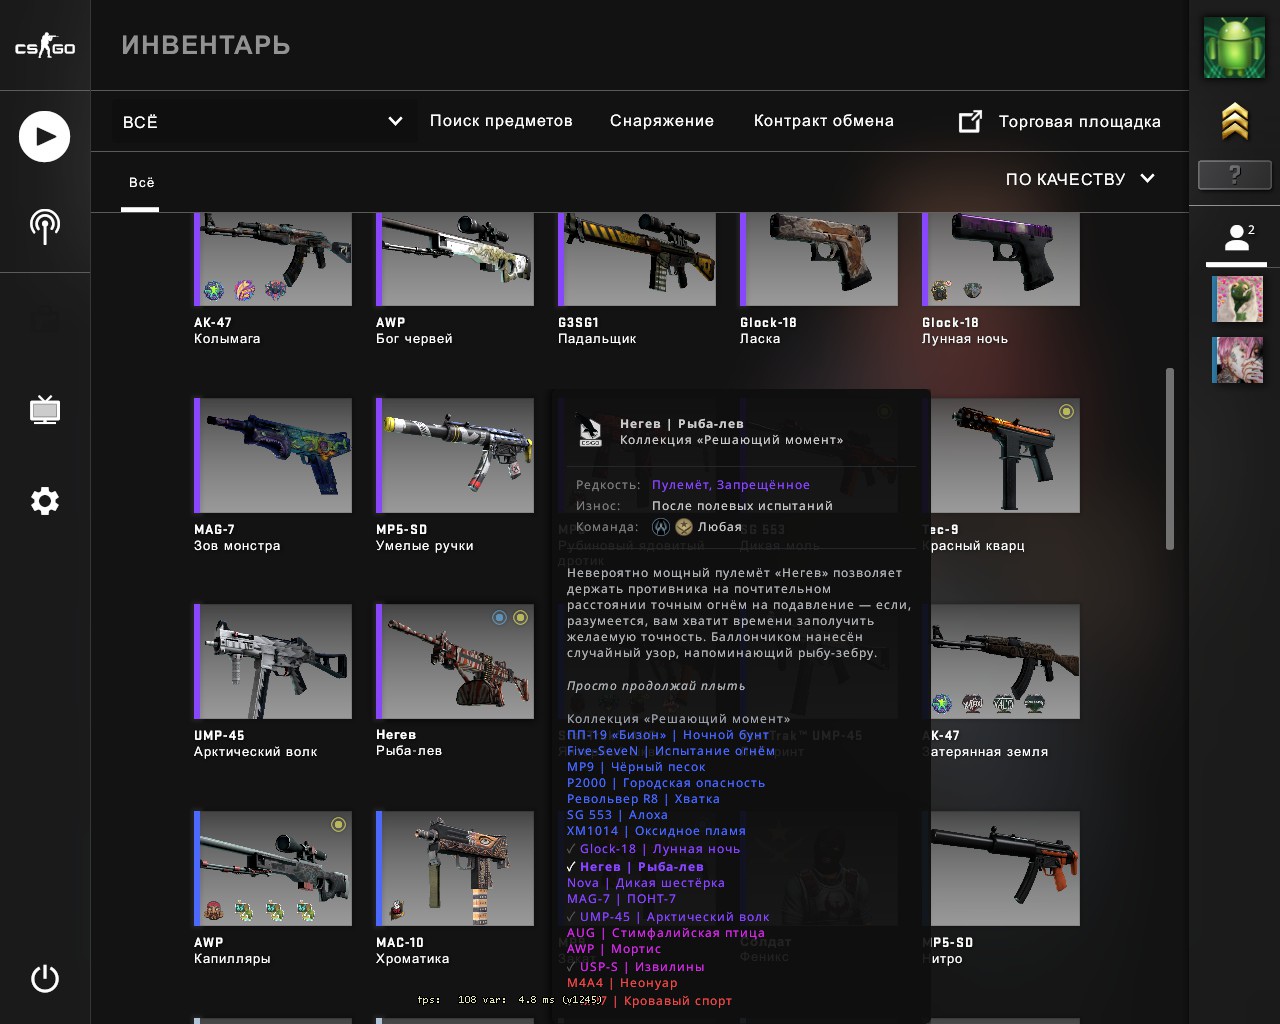Image resolution: width=1280 pixels, height=1024 pixels.
Task: Select G3SG1 Падальщик item
Action: [x=637, y=259]
